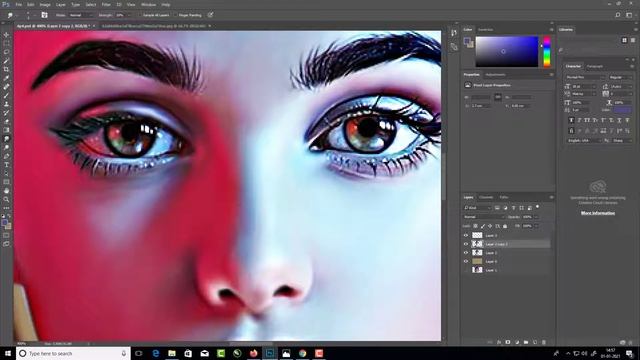Select the Horizontal Type tool

[x=6, y=165]
